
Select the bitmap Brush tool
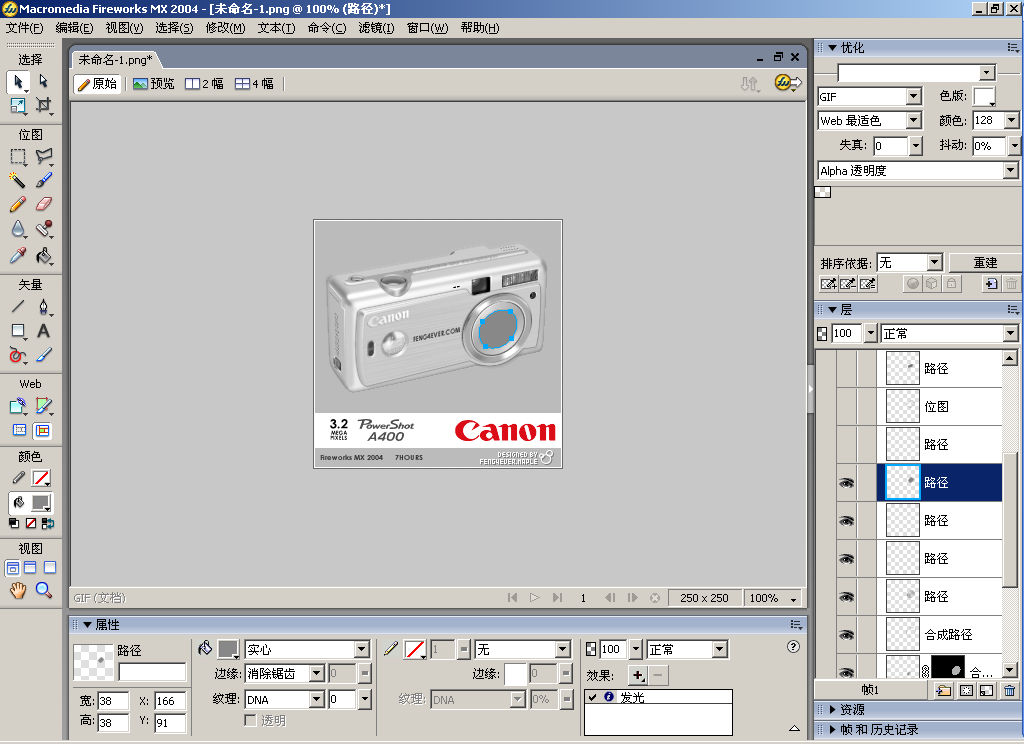[x=43, y=180]
